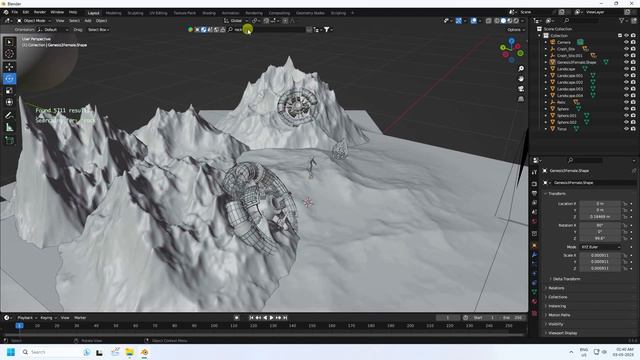The width and height of the screenshot is (640, 360).
Task: Switch perspective/orthographic grid icon in viewport
Action: coord(521,99)
